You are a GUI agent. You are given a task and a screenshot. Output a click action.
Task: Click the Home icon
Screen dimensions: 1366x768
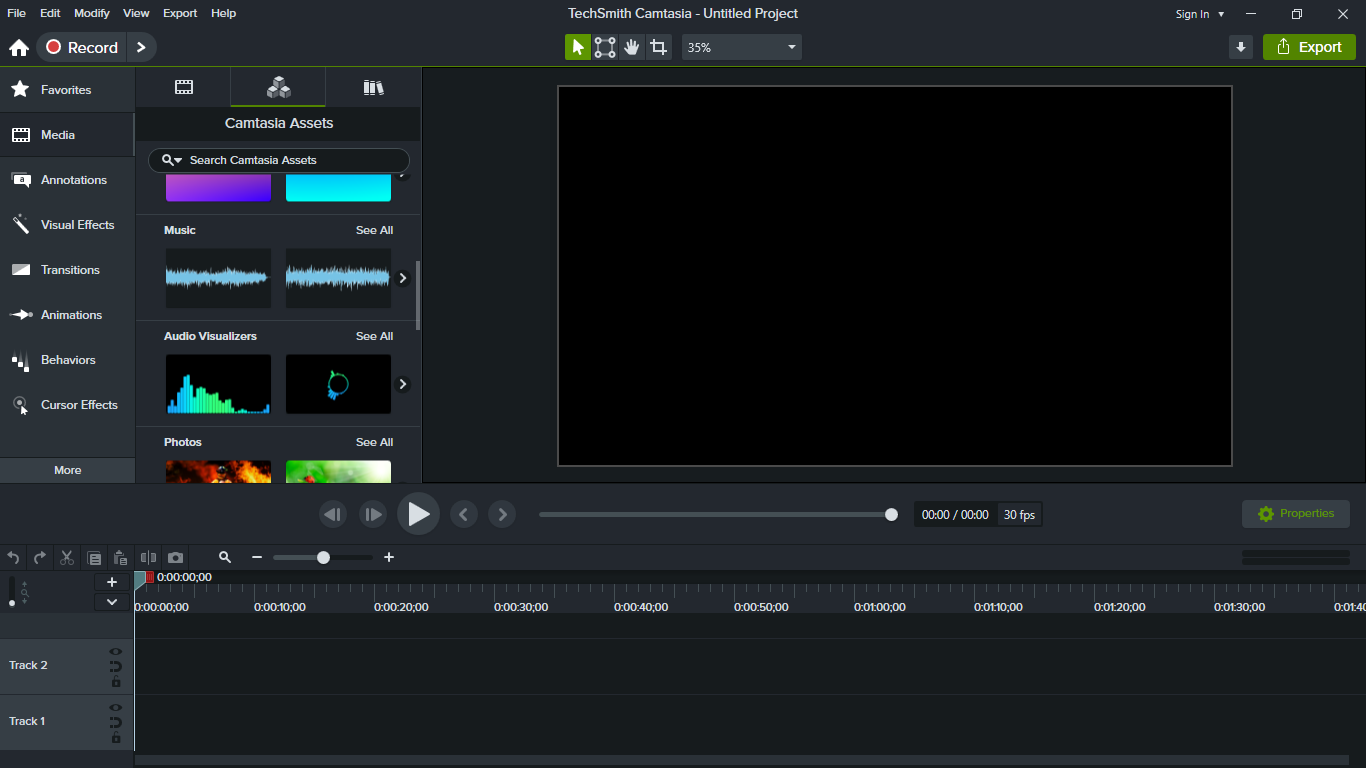18,48
